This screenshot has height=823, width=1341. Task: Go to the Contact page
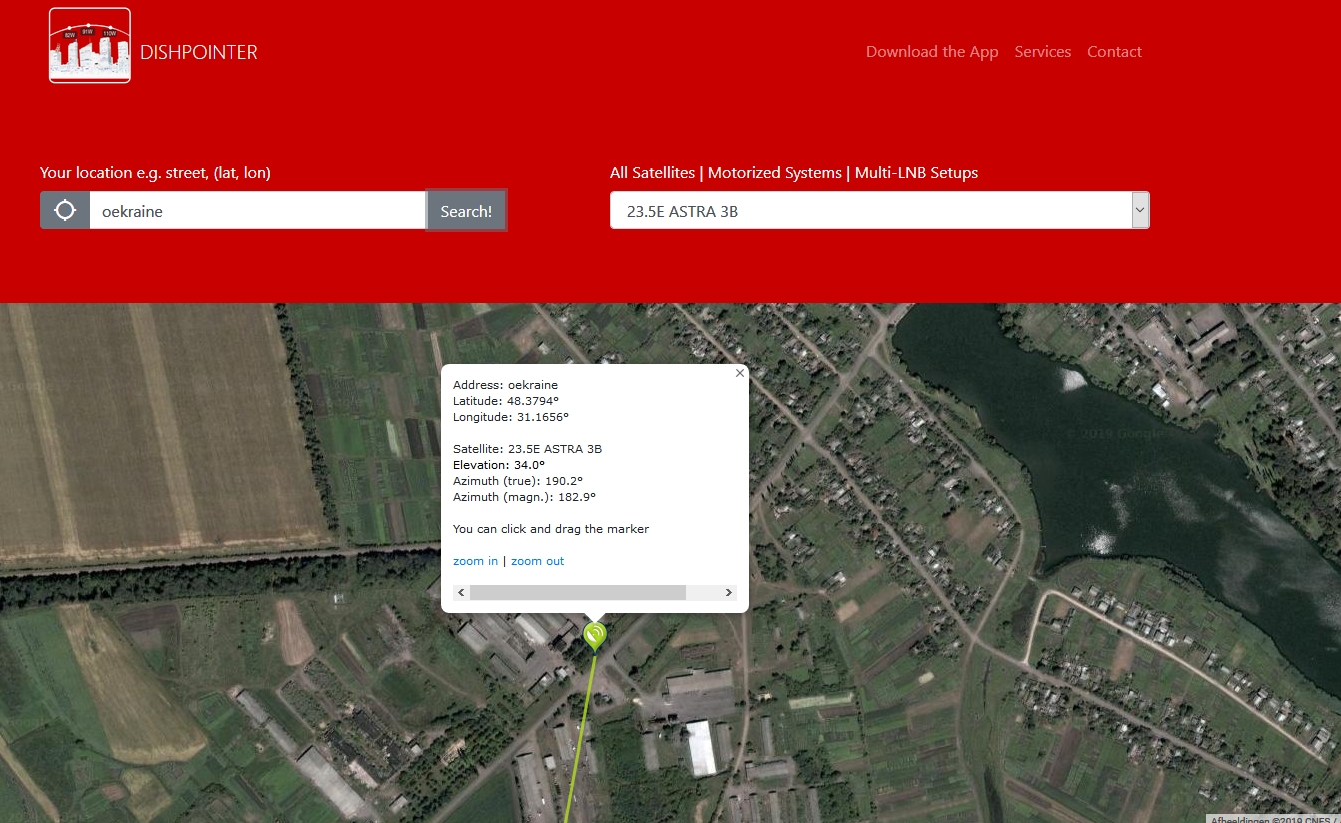[x=1114, y=52]
